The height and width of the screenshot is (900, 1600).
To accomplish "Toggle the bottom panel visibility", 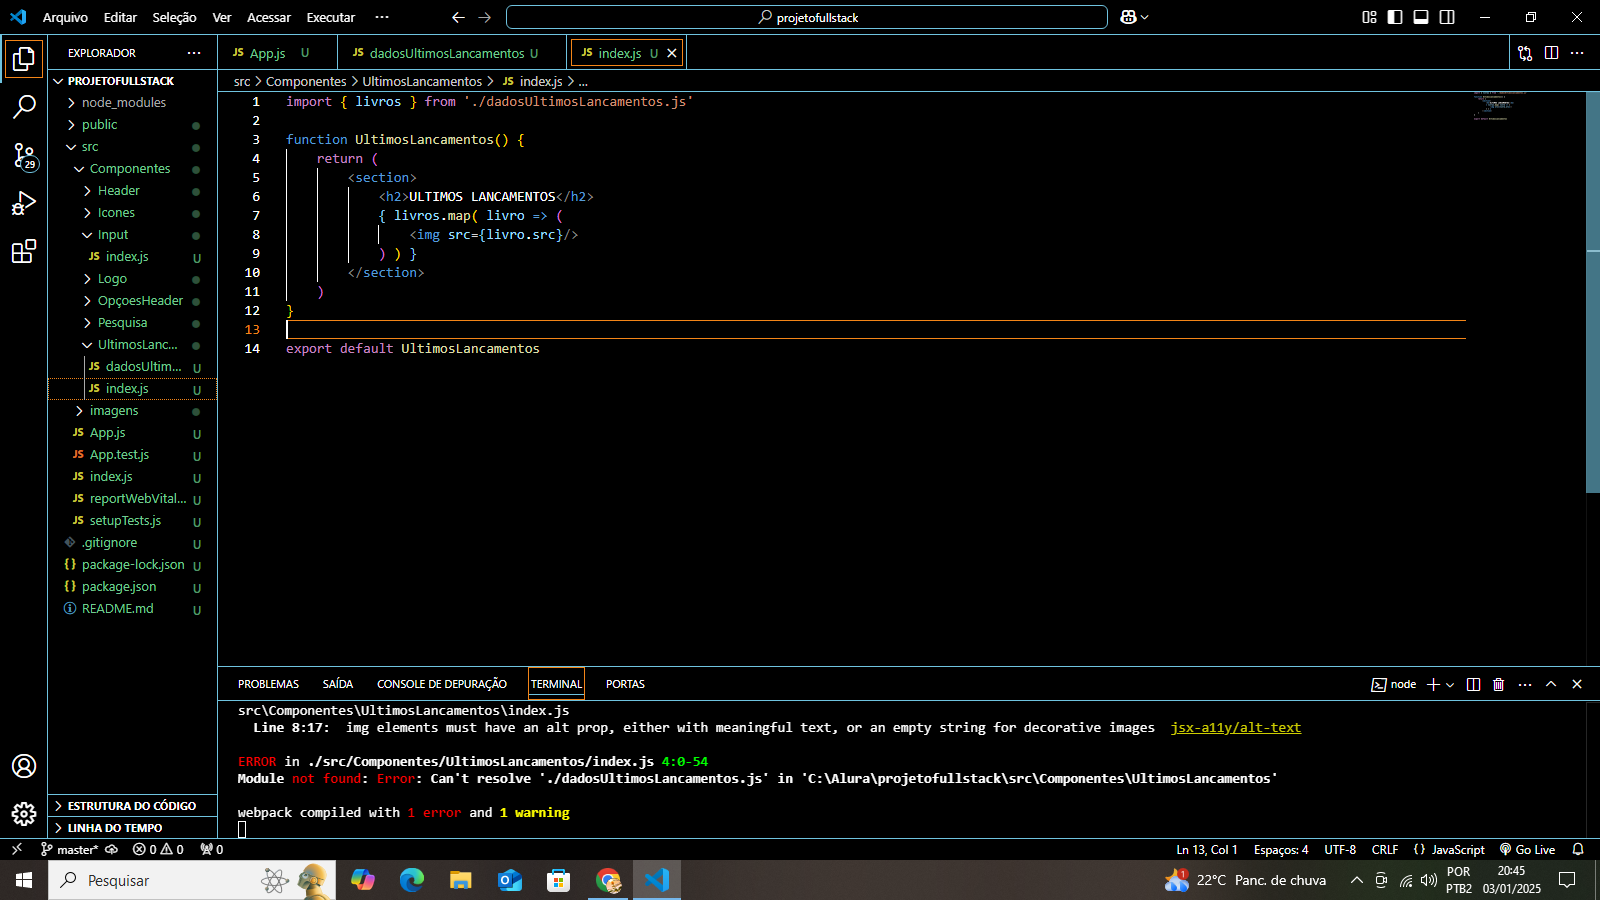I will pyautogui.click(x=1421, y=17).
